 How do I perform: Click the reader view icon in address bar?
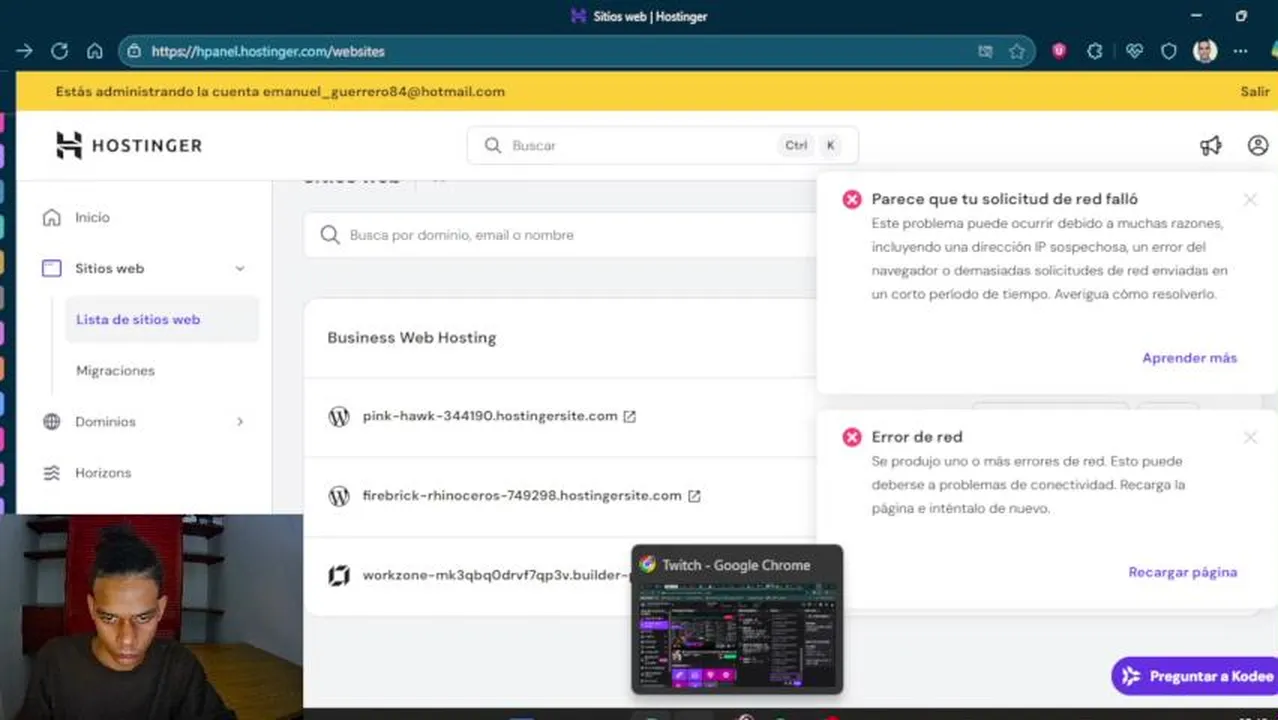pos(985,51)
